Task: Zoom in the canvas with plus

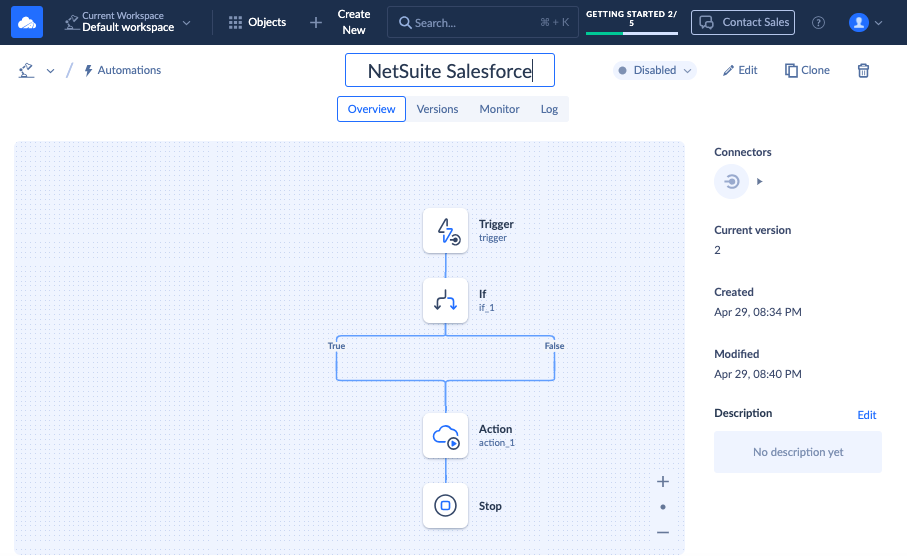Action: [663, 481]
